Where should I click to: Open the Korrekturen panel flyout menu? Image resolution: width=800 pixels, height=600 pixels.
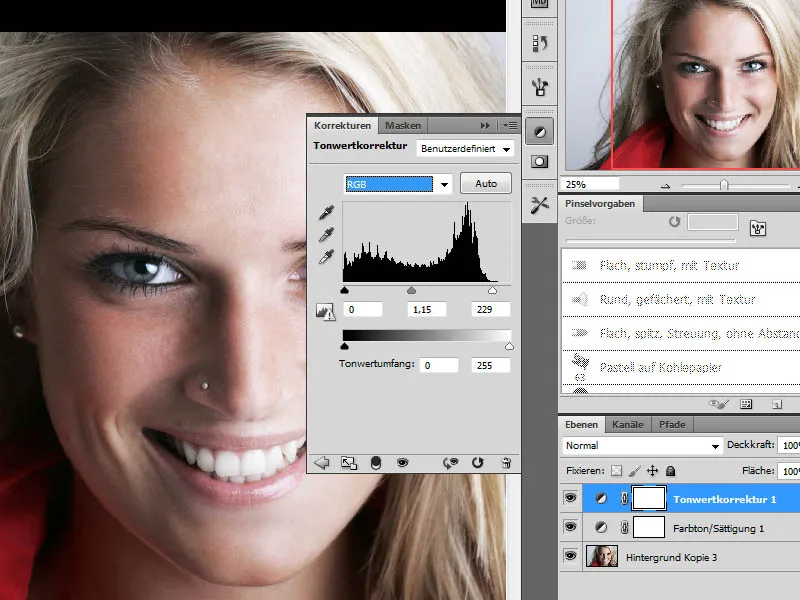click(x=510, y=126)
